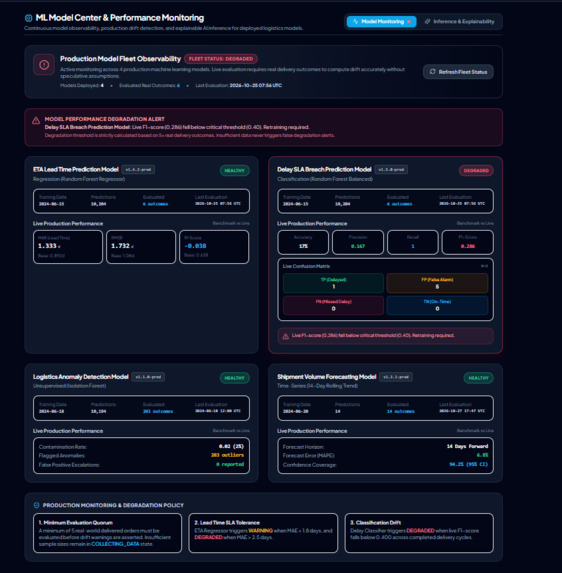Click the '3. Classification Drift' policy card
The image size is (562, 573).
419,533
